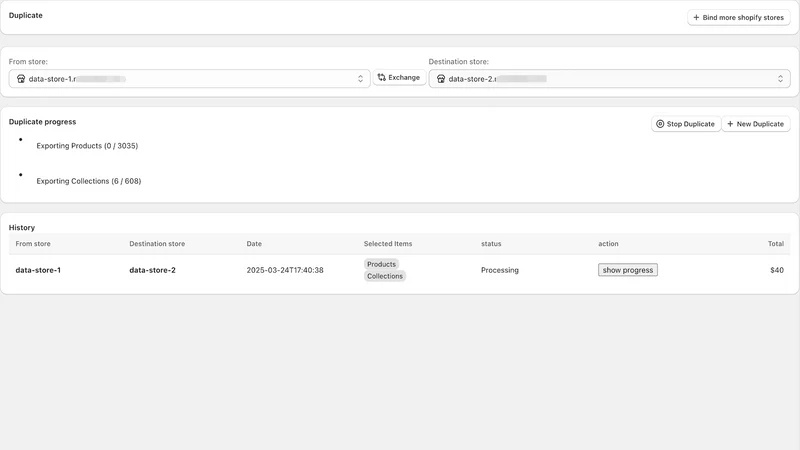Click the From store dropdown chevron arrows

point(360,79)
